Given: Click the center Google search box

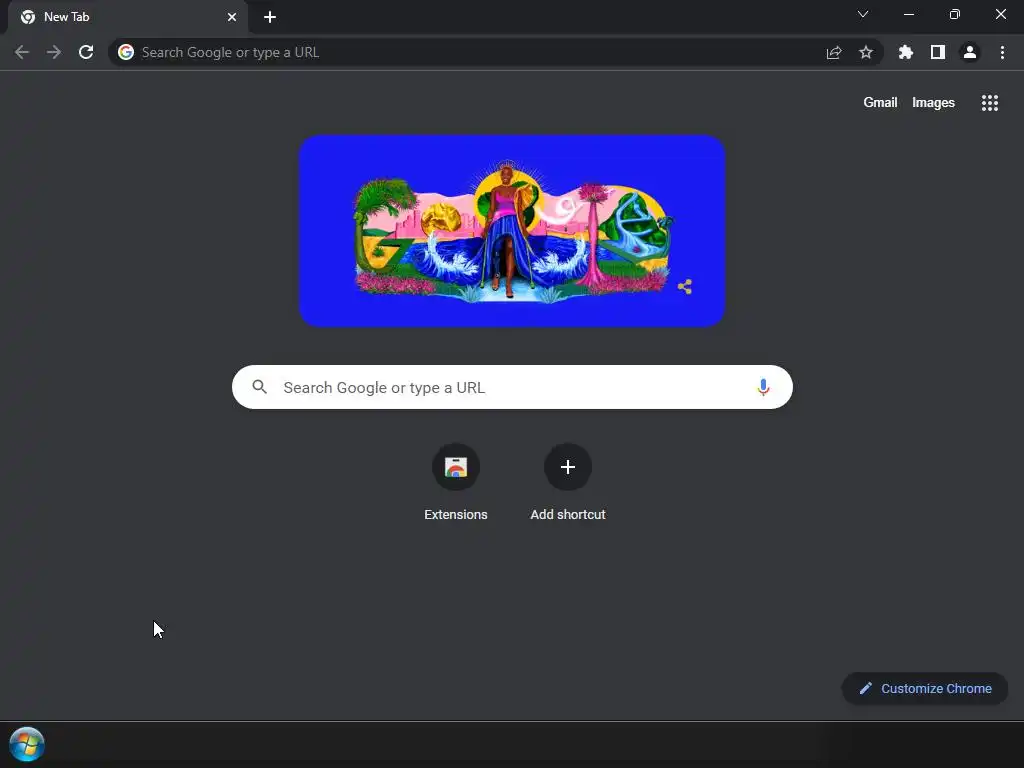Looking at the screenshot, I should click(x=512, y=387).
